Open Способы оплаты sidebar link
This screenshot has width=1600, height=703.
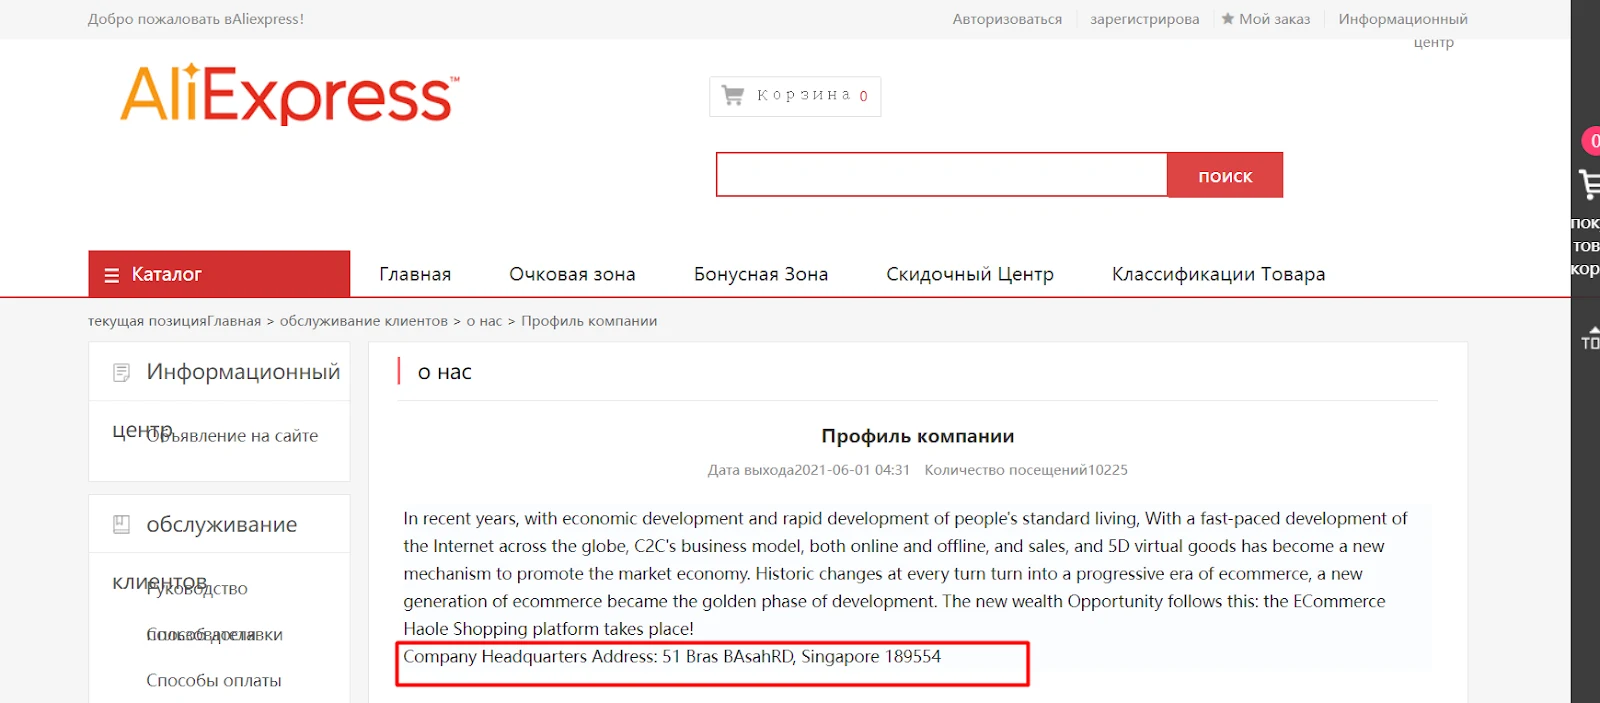pos(214,680)
